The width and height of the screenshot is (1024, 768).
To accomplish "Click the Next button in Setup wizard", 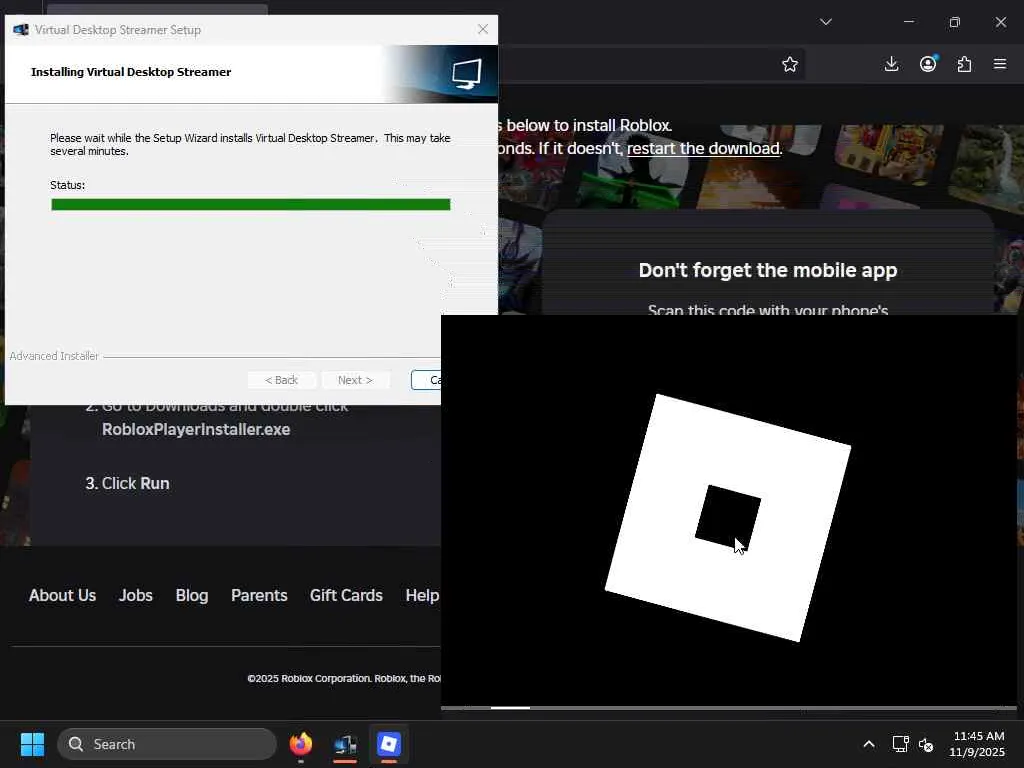I will pyautogui.click(x=355, y=380).
